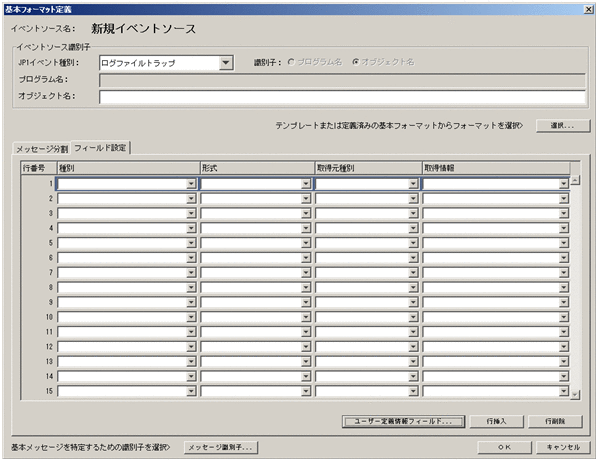This screenshot has width=600, height=463.
Task: Click the キャンセル button
Action: pos(563,447)
